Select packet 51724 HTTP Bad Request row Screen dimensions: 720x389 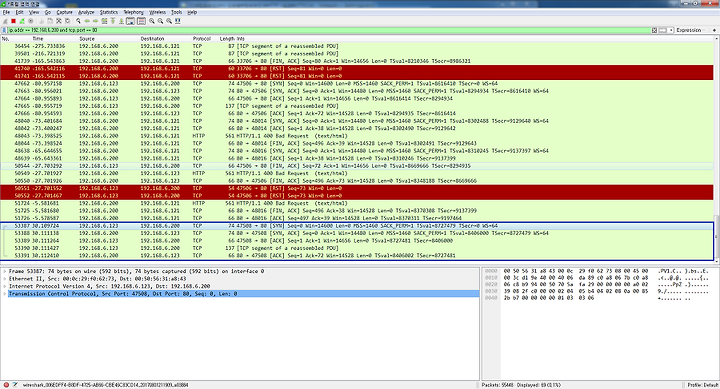pos(357,203)
